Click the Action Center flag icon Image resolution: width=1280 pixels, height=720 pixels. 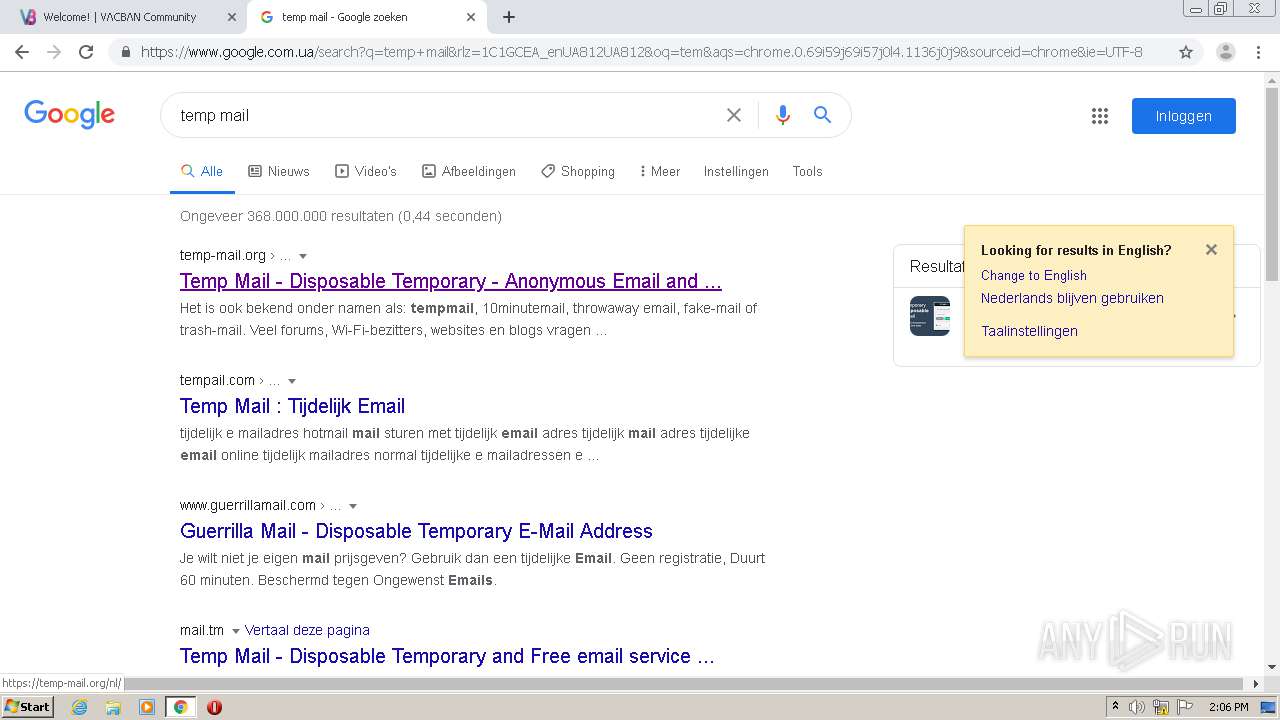pos(1185,707)
